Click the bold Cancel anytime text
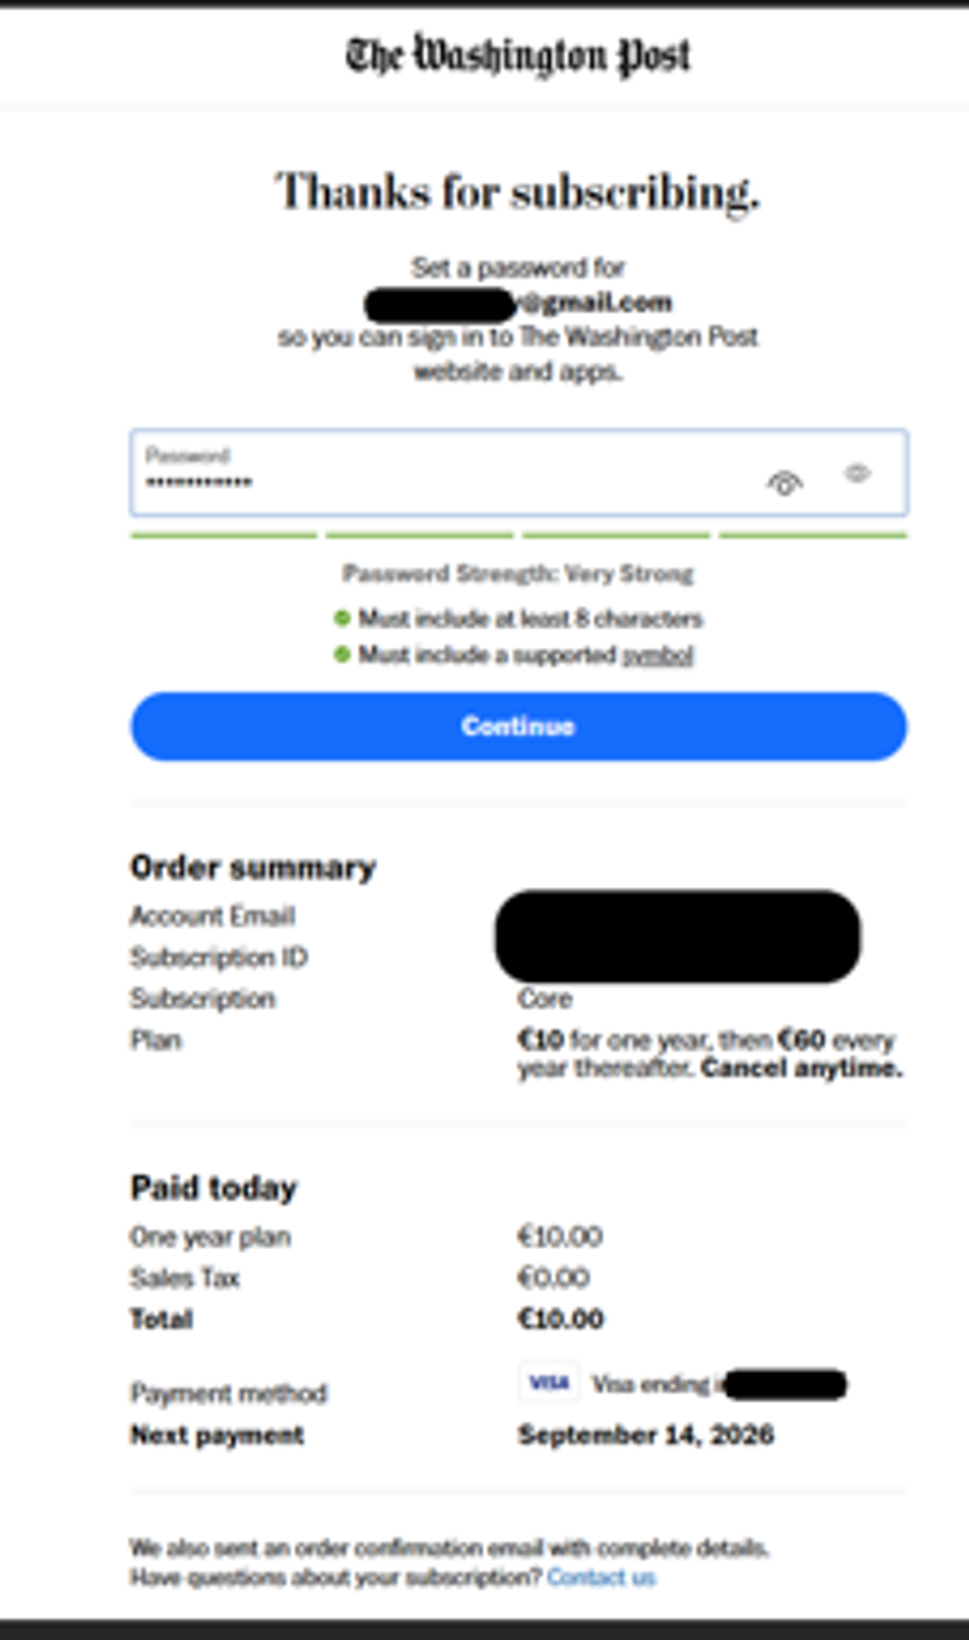 801,1069
